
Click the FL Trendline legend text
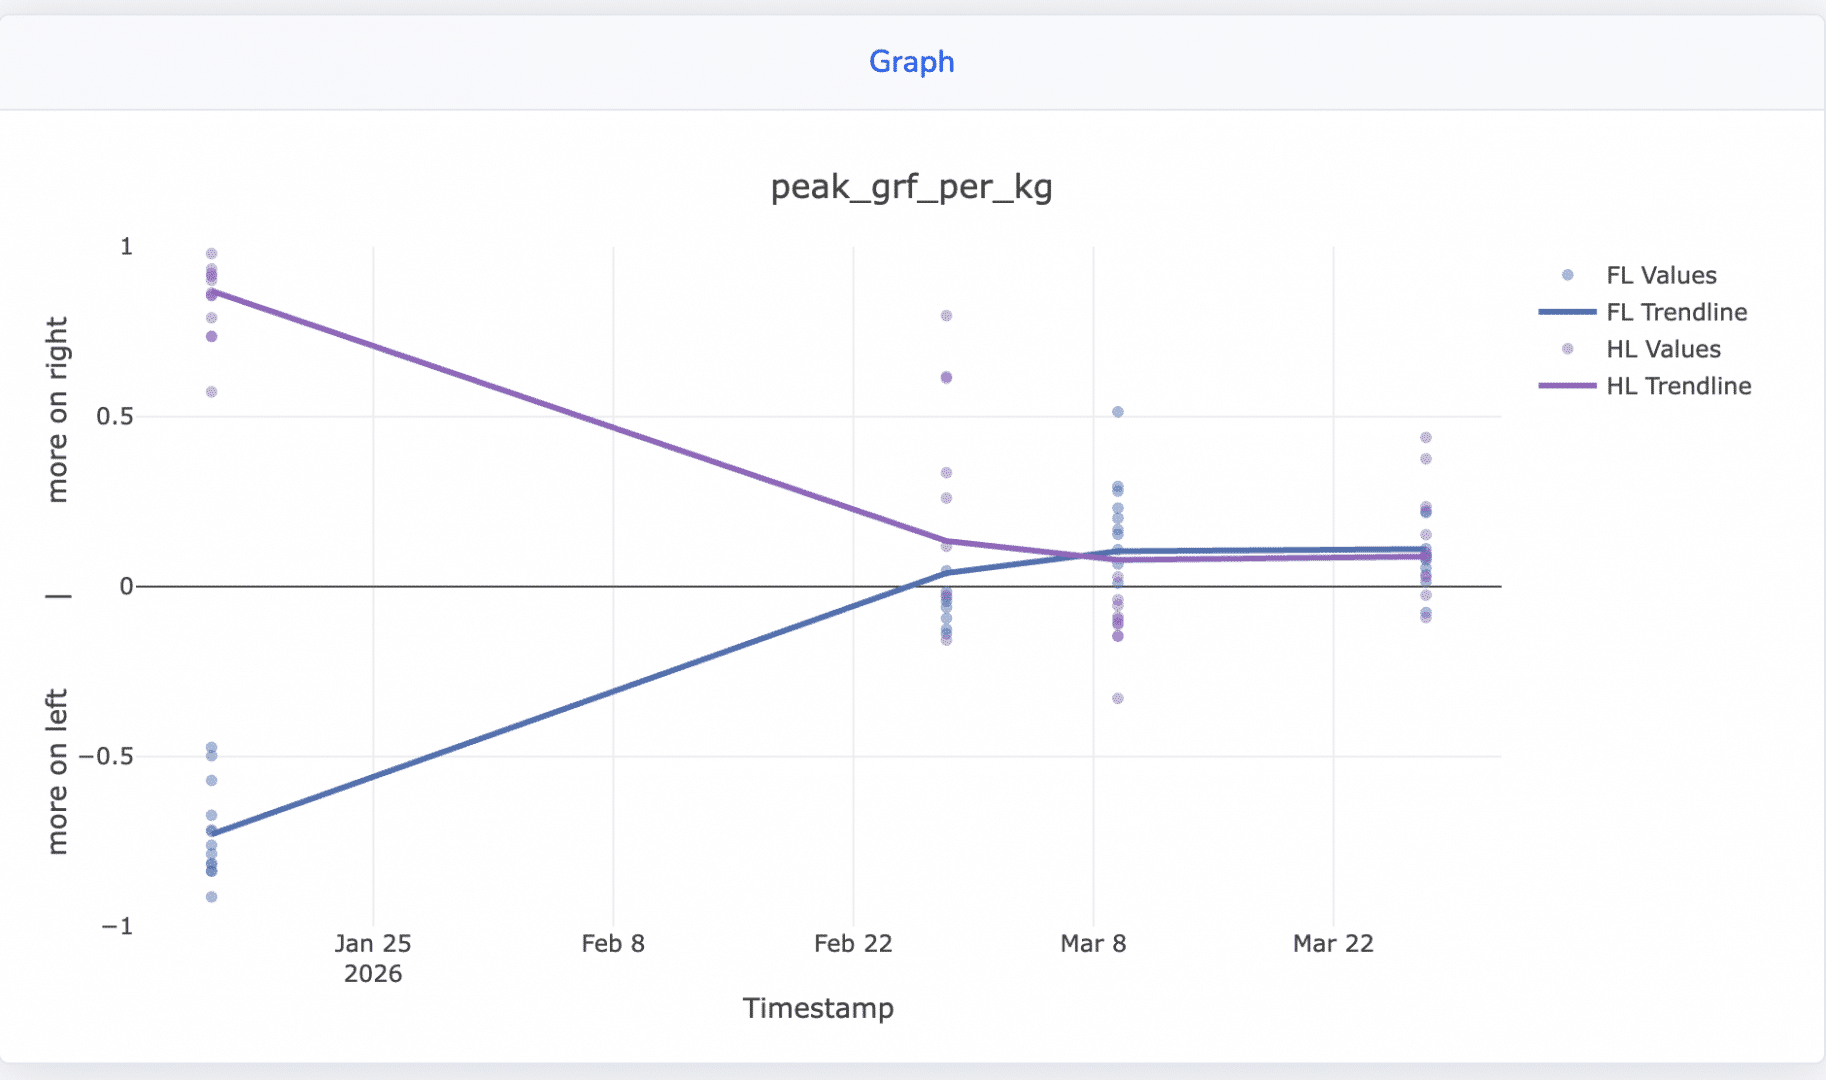pyautogui.click(x=1676, y=312)
